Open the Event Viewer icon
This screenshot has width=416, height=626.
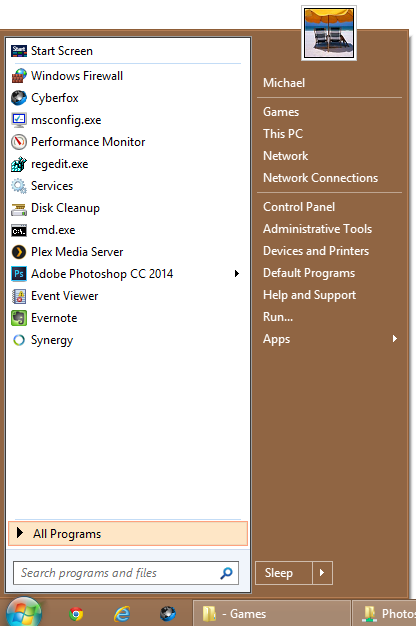19,296
